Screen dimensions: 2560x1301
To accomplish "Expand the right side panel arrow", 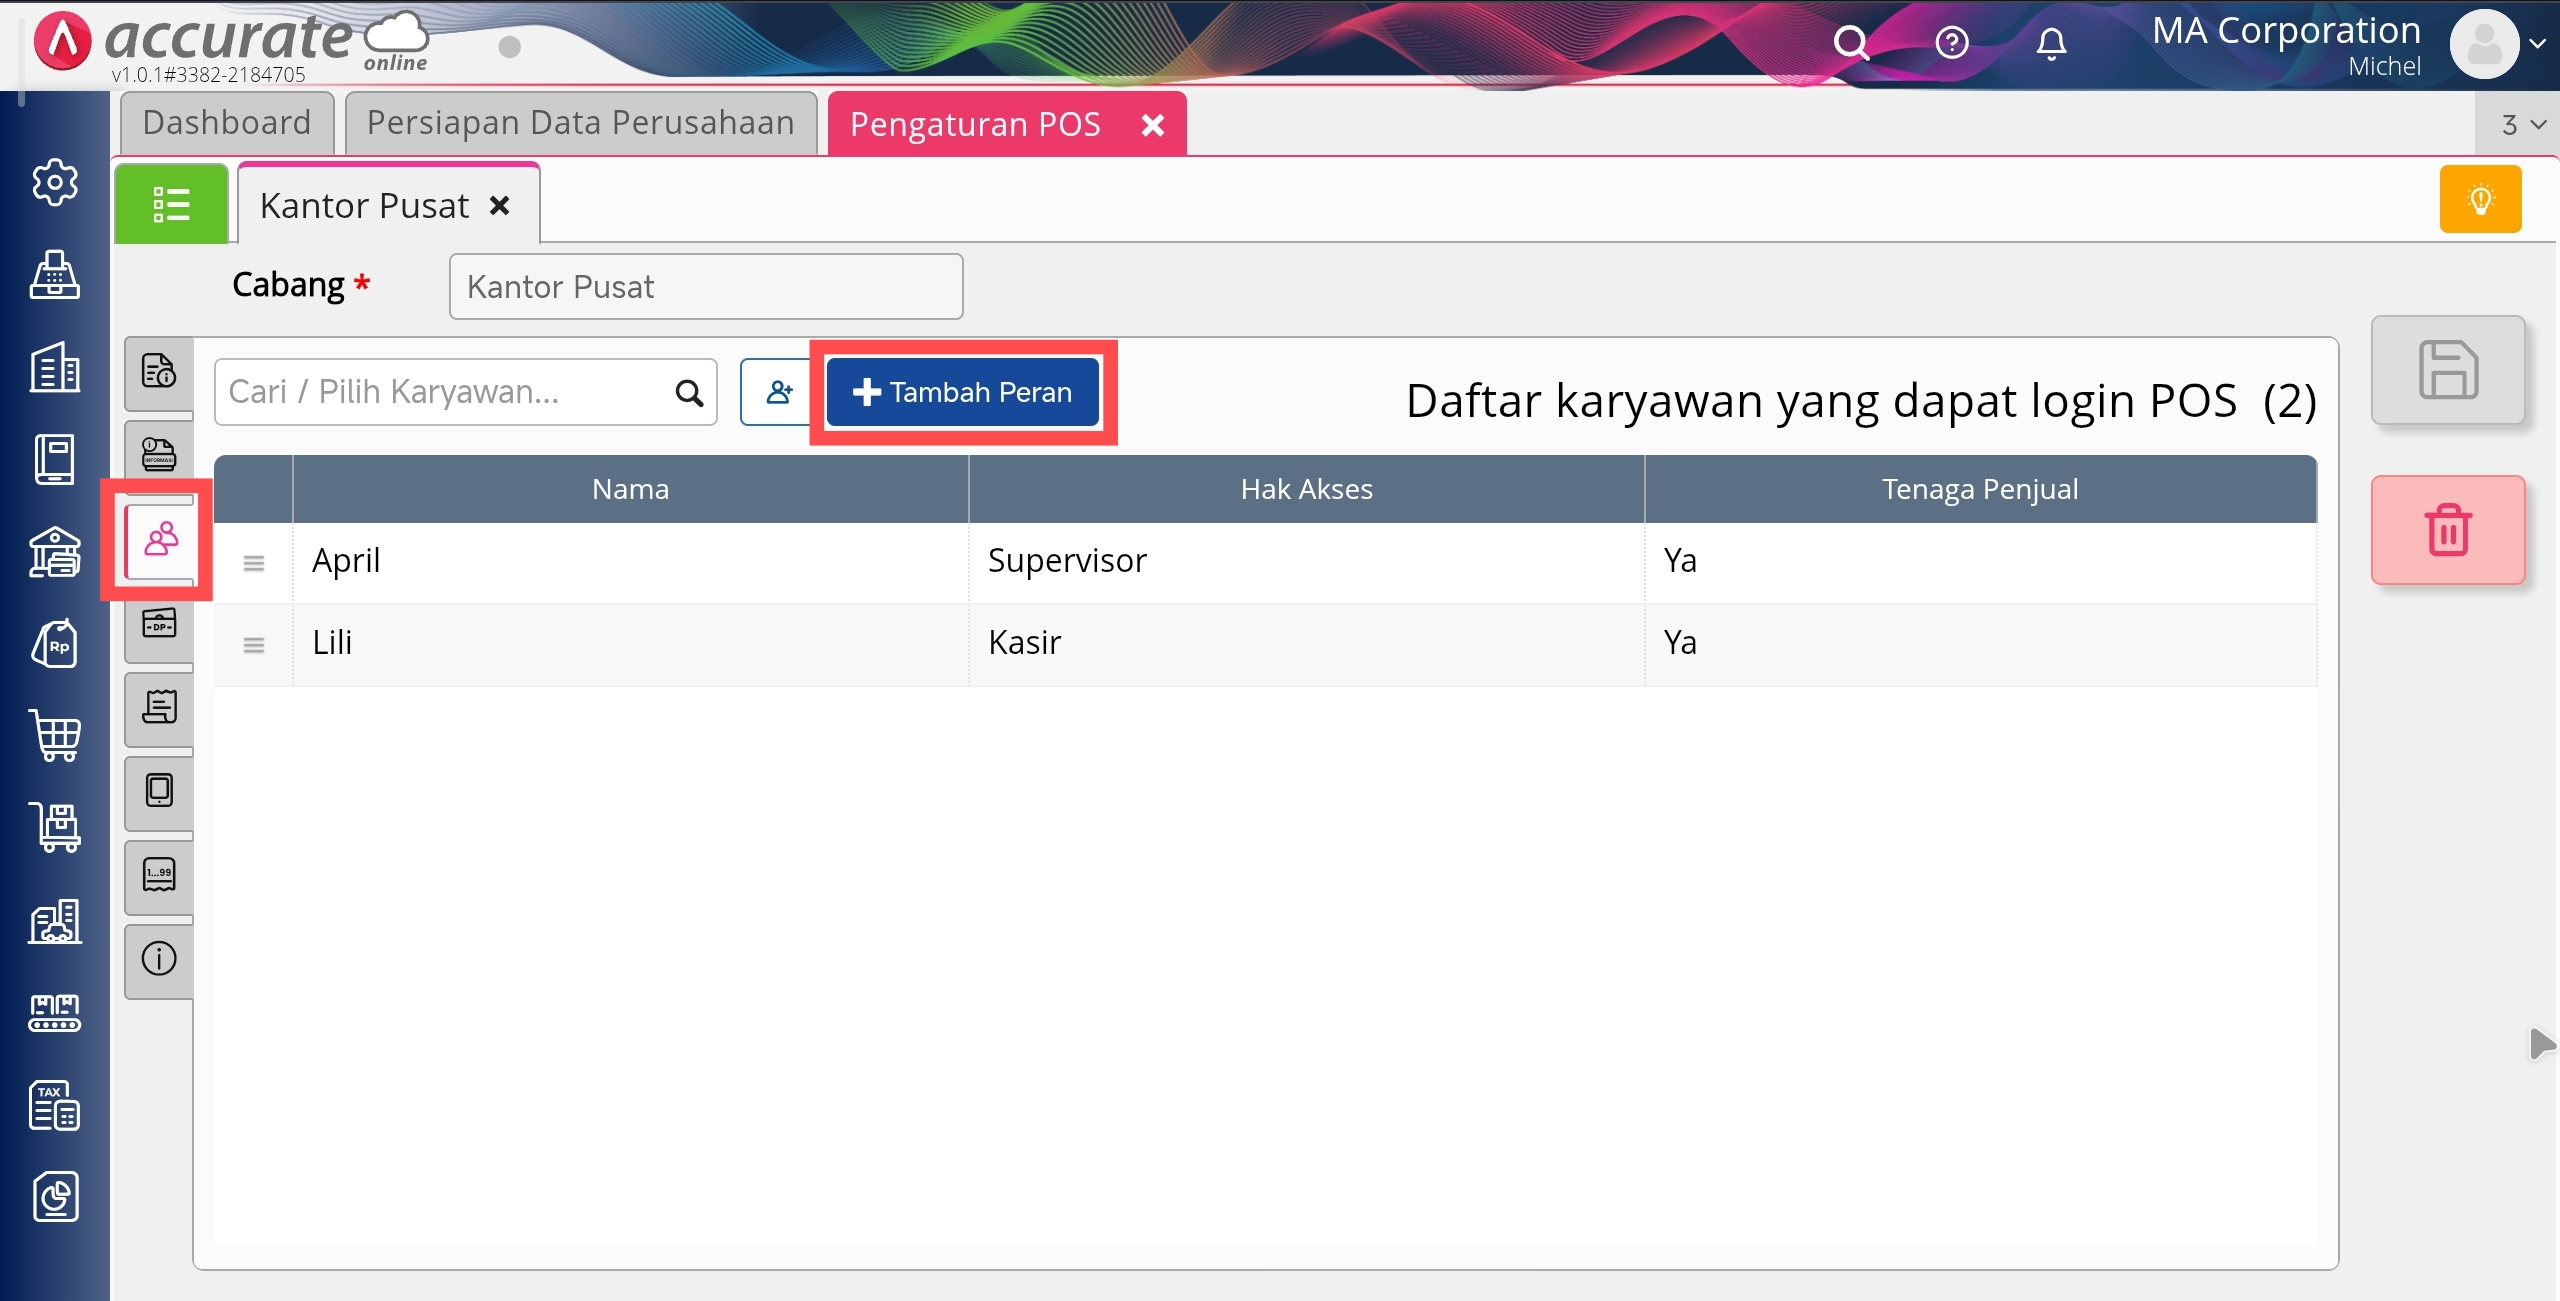I will point(2541,1044).
